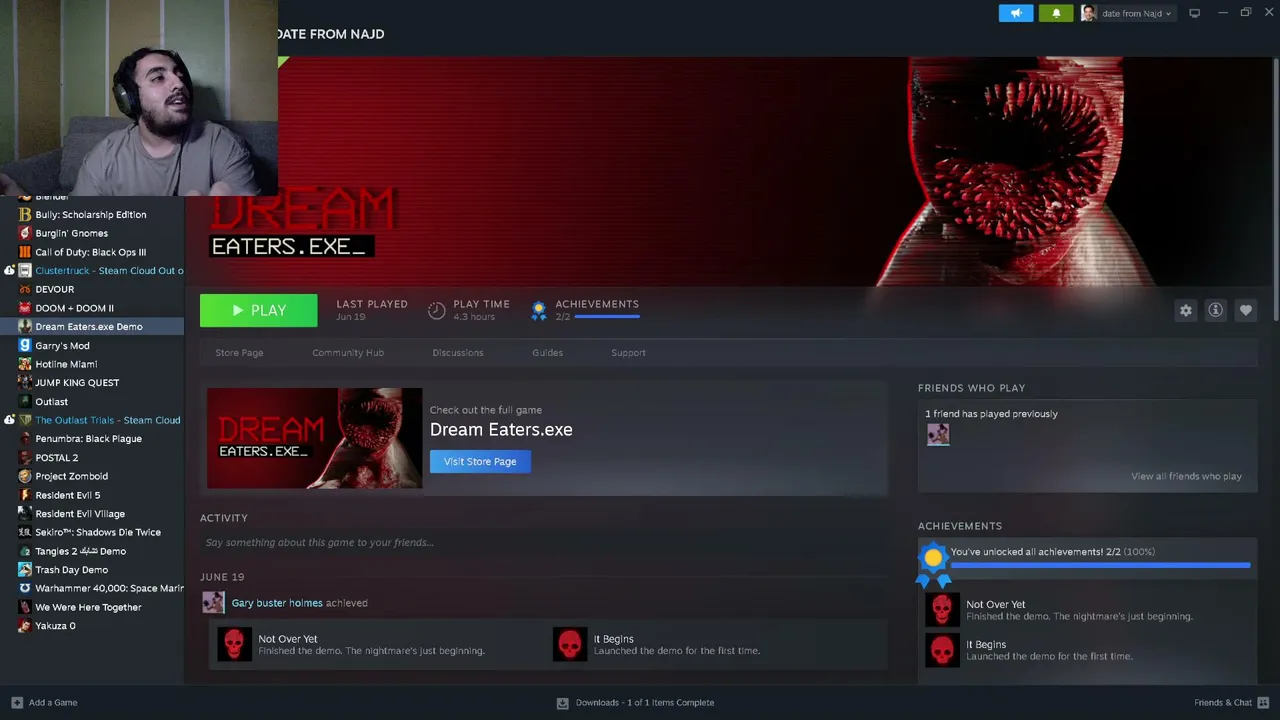This screenshot has width=1280, height=720.
Task: Open Friends & Chat
Action: [1231, 702]
